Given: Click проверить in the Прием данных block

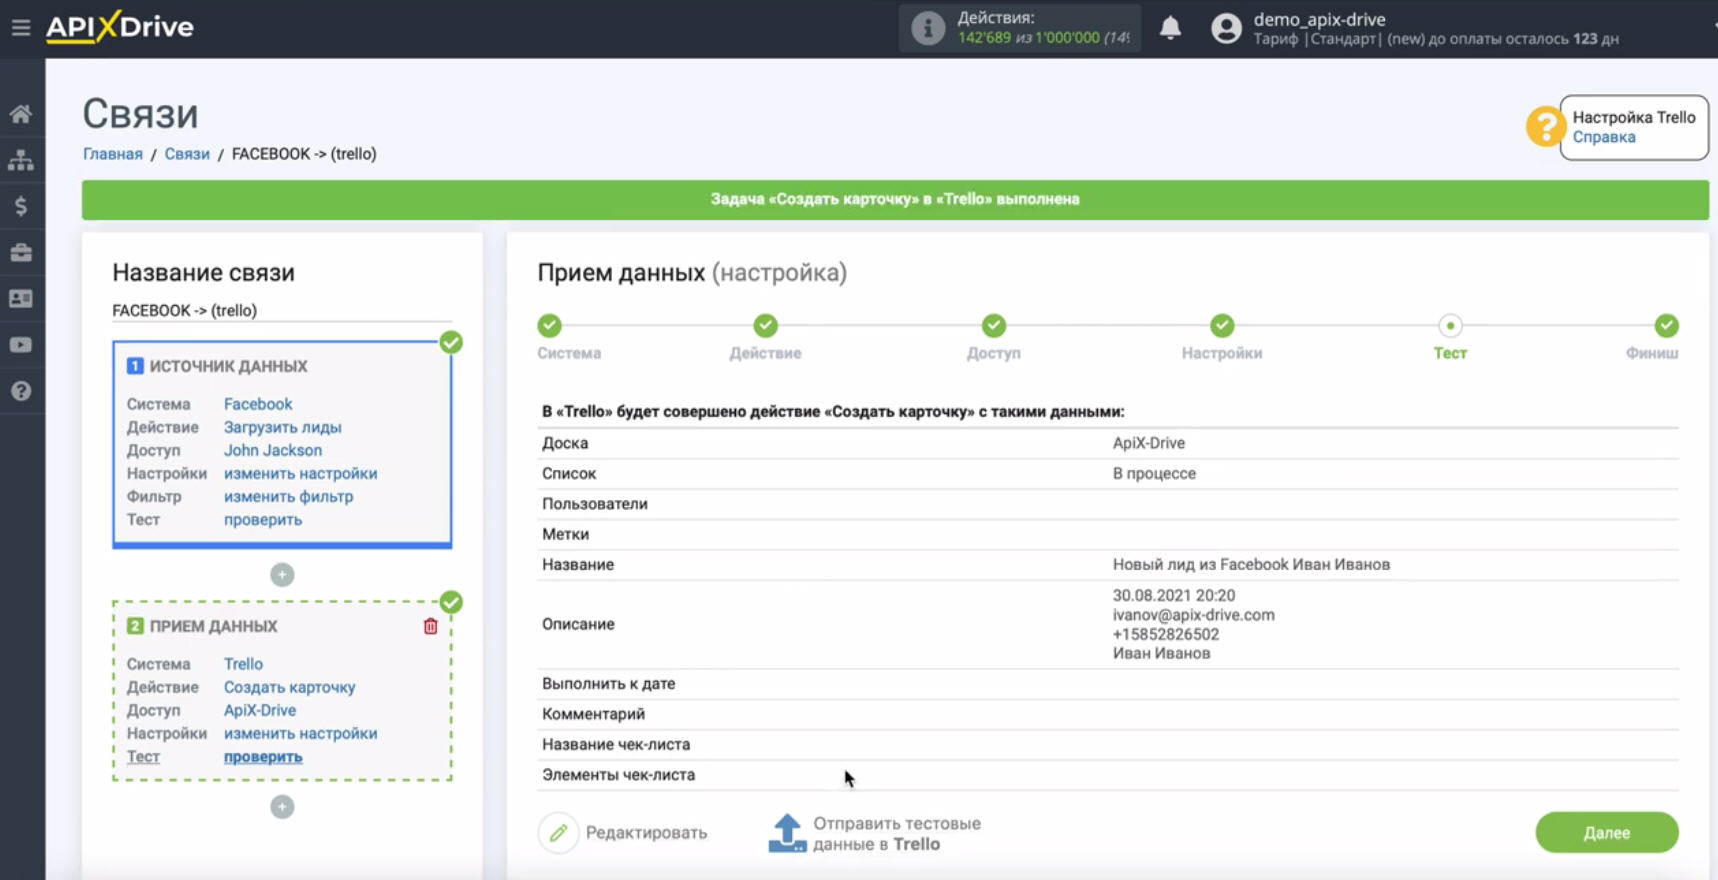Looking at the screenshot, I should [x=263, y=757].
